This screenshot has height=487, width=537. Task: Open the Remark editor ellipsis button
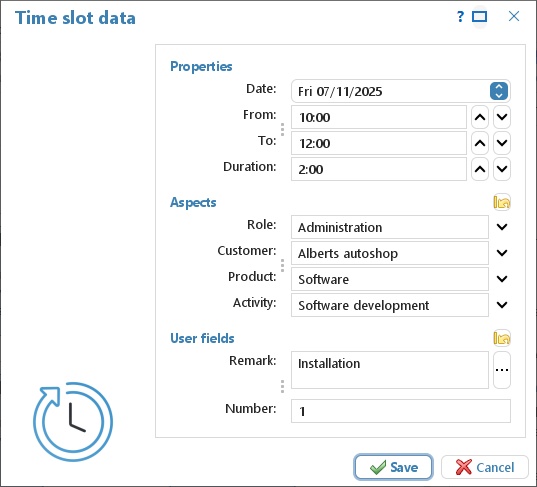click(502, 370)
